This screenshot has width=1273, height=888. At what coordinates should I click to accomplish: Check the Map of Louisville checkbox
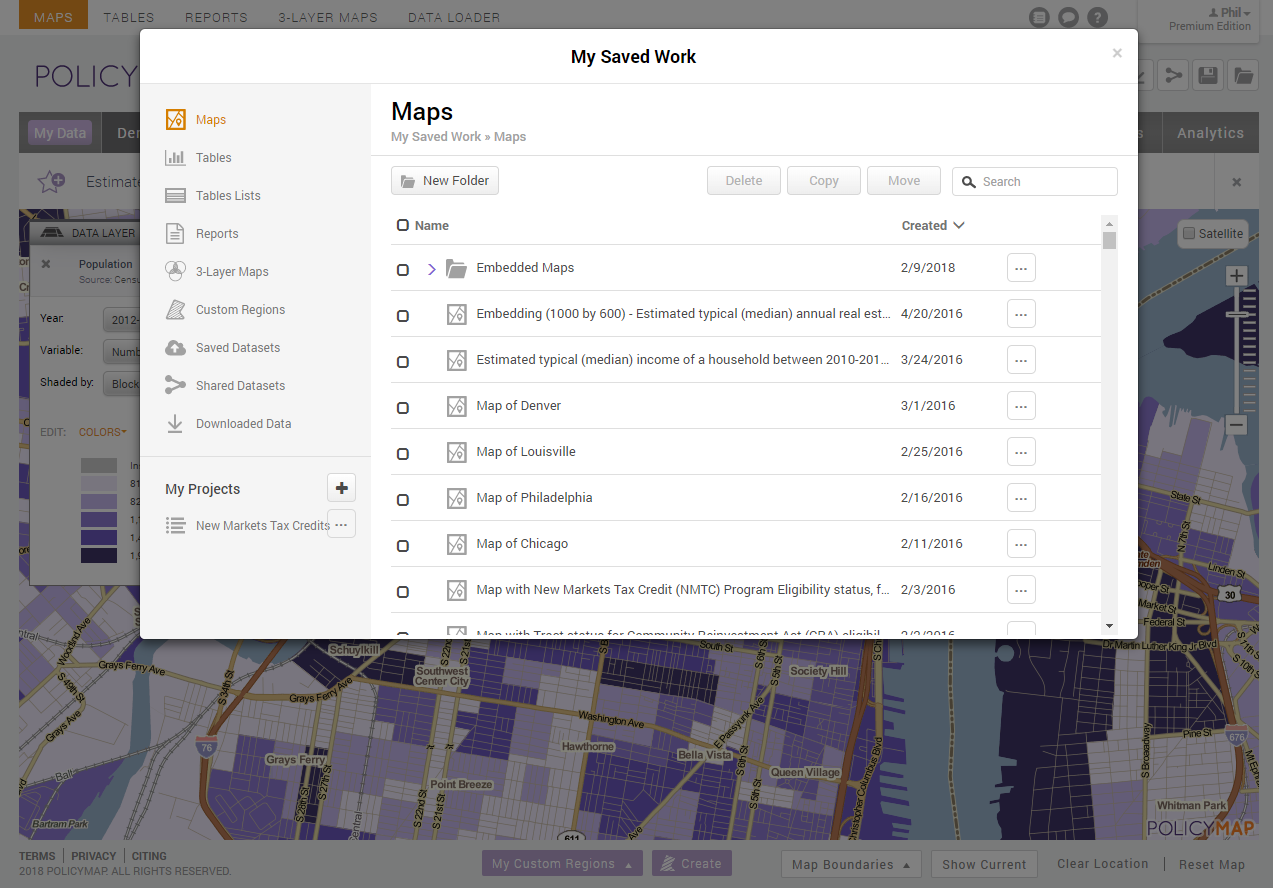tap(403, 454)
